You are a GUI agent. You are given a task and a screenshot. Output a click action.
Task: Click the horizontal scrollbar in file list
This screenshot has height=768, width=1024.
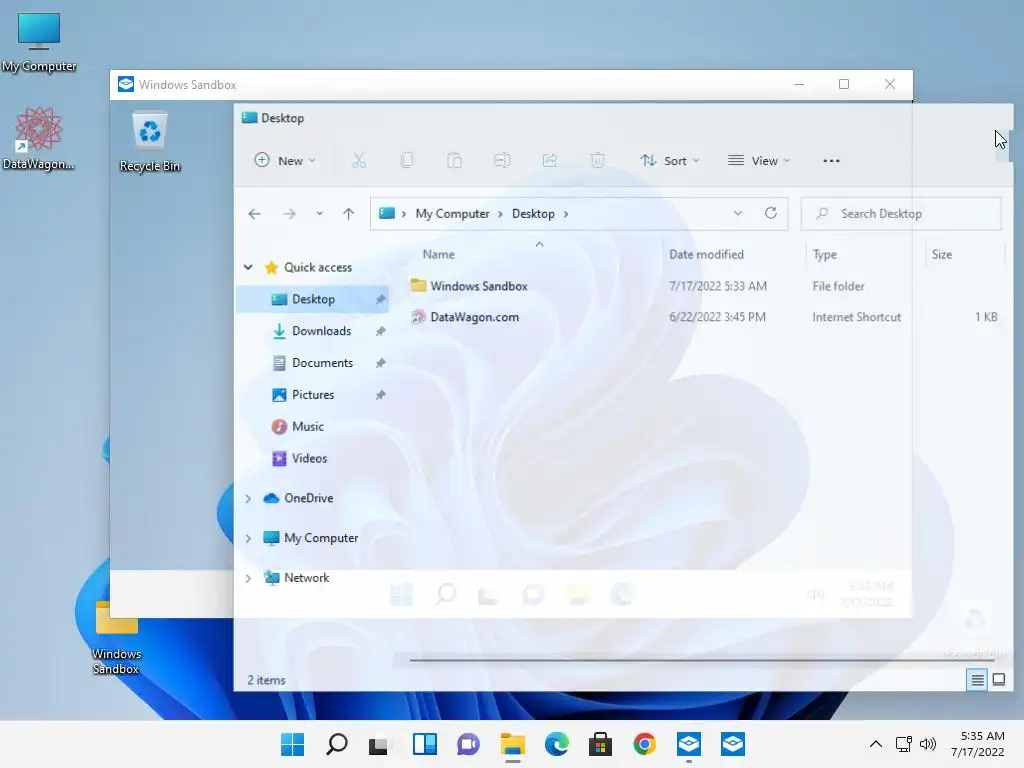[701, 660]
